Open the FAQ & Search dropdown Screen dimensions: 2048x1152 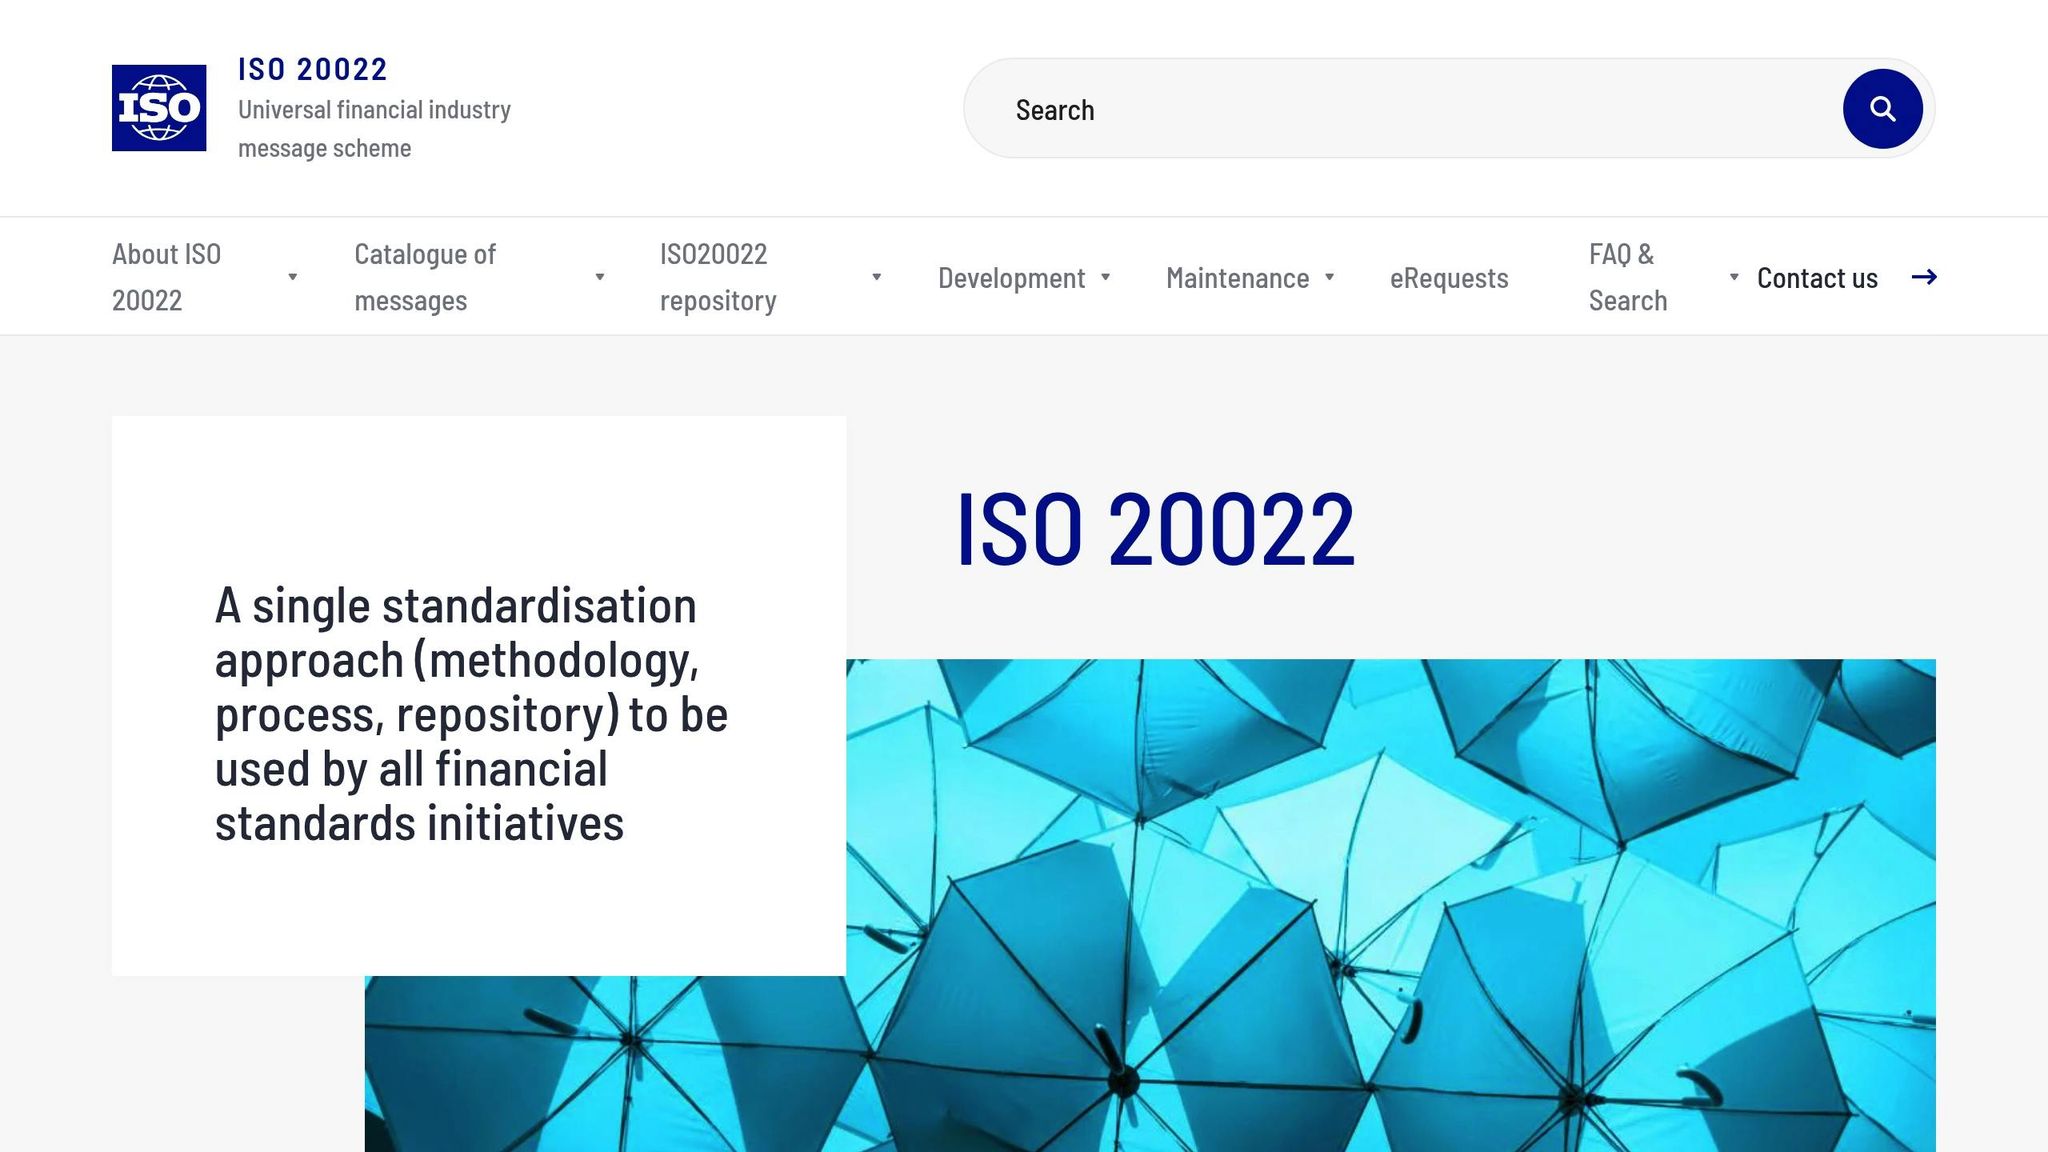pos(1733,278)
